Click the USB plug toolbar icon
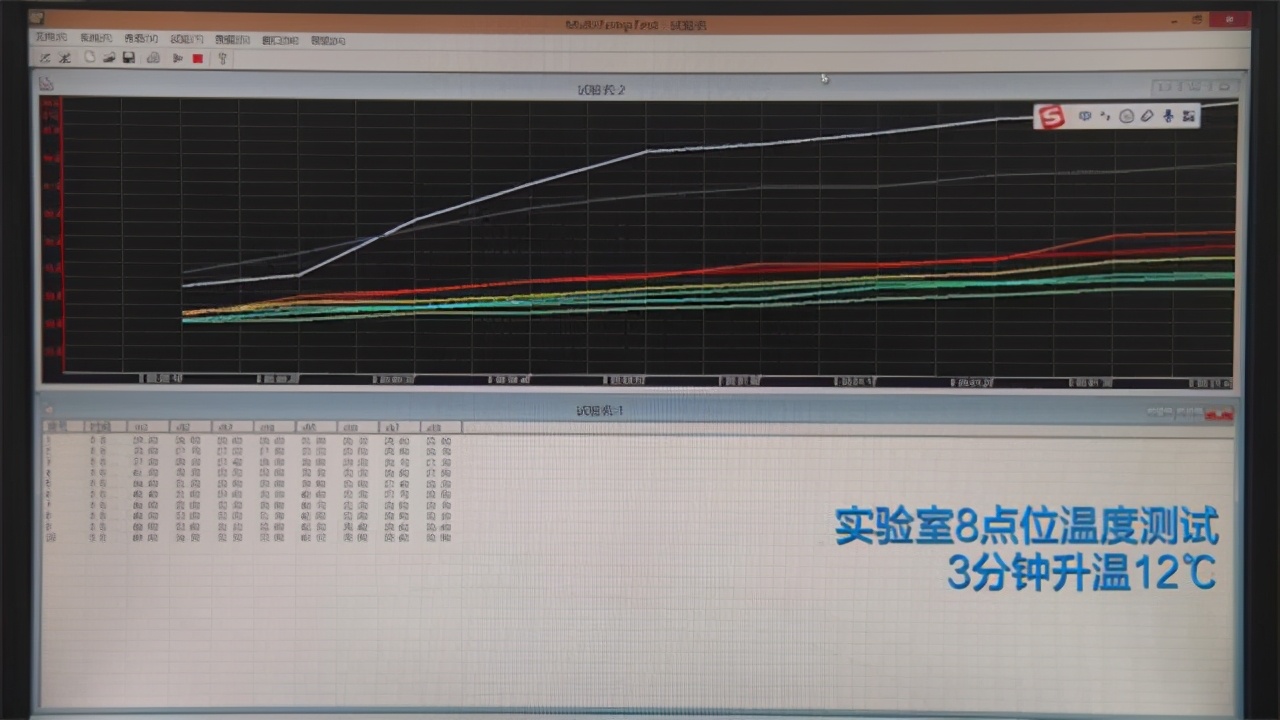The width and height of the screenshot is (1280, 720). (x=223, y=58)
